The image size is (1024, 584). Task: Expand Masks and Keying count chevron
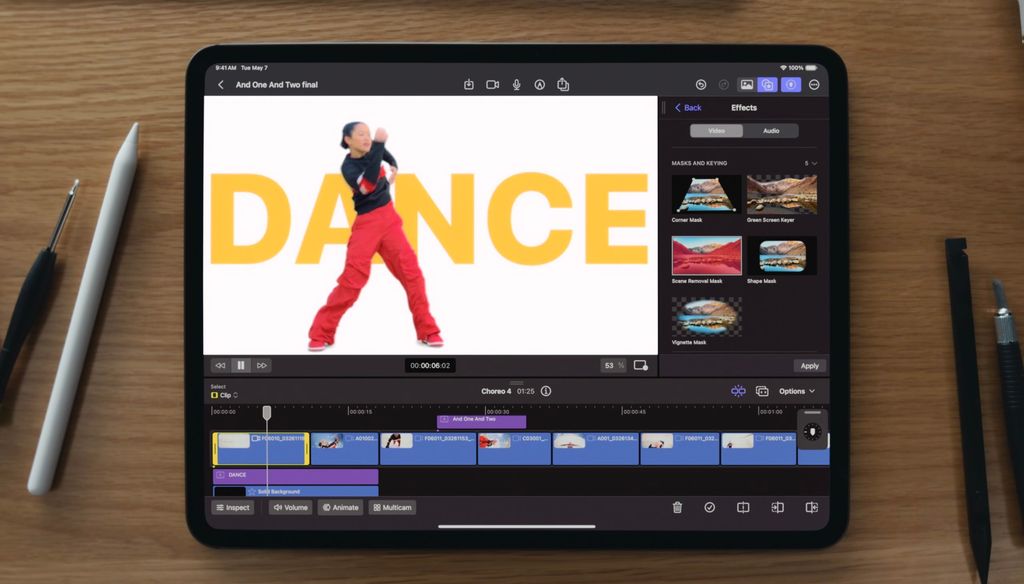pyautogui.click(x=814, y=163)
